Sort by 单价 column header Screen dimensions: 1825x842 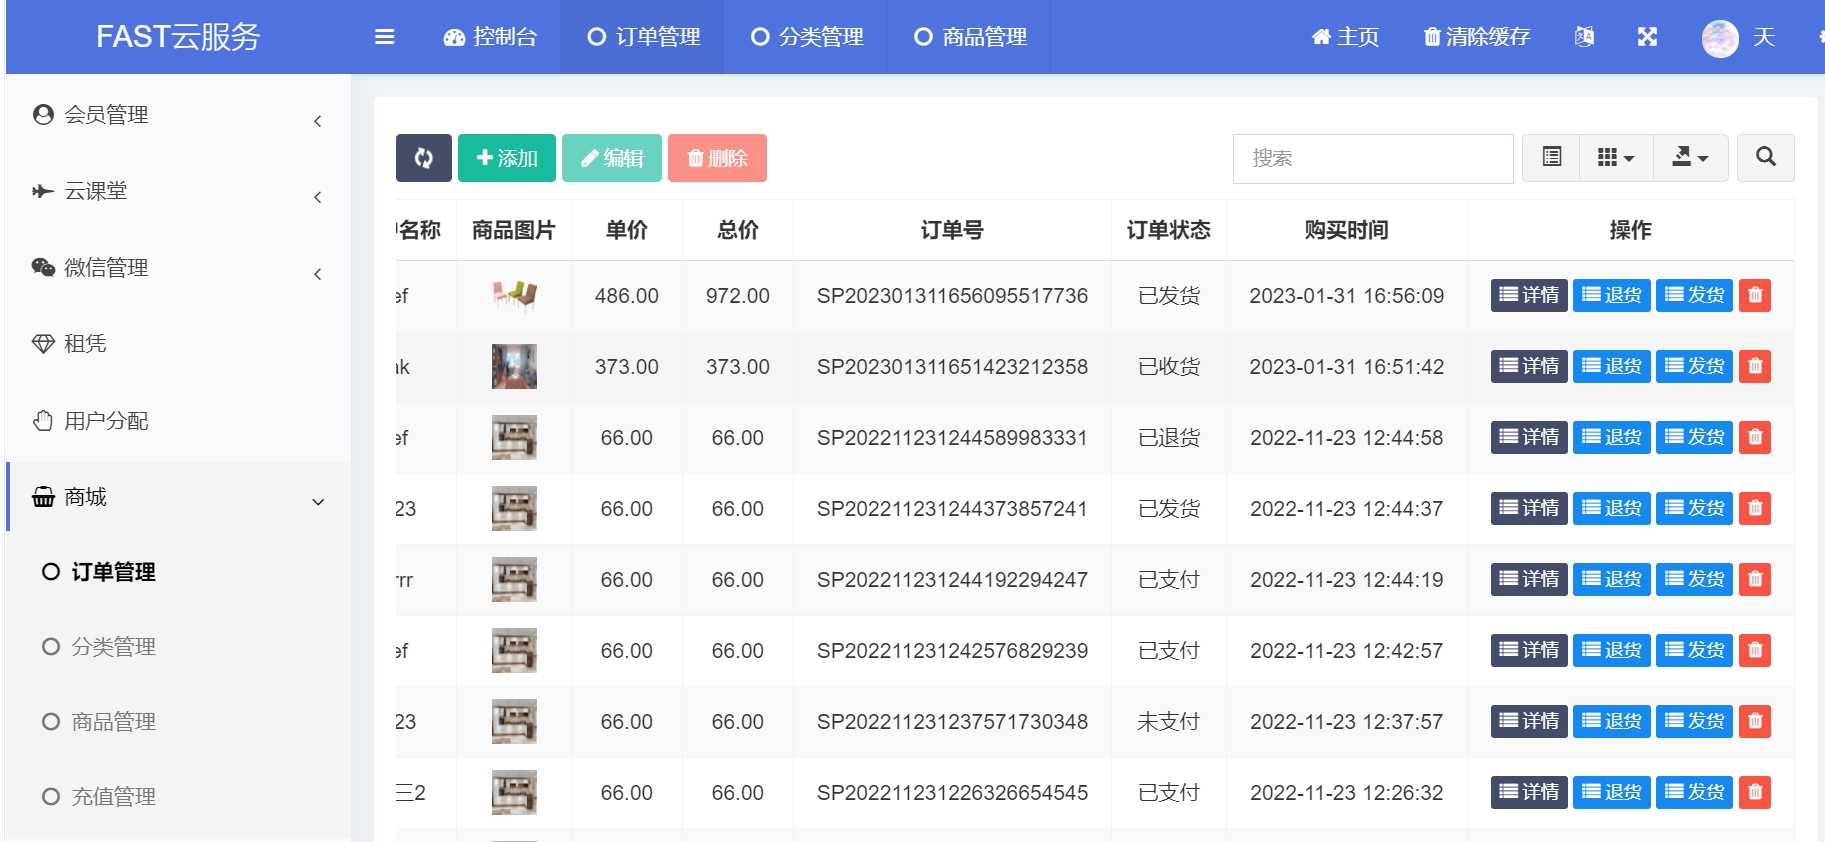pyautogui.click(x=627, y=230)
